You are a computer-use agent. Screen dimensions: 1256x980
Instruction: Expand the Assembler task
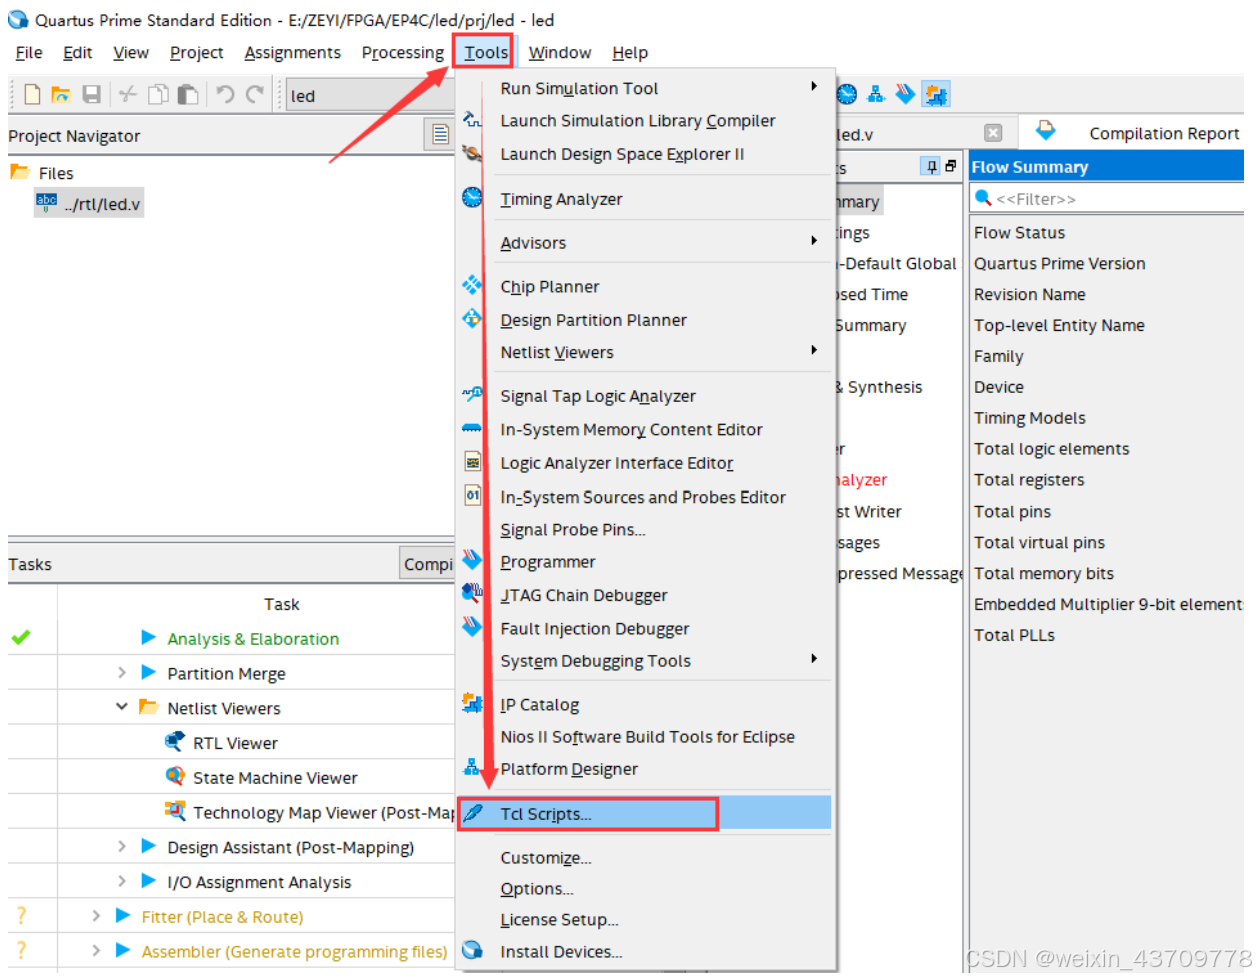[x=96, y=950]
